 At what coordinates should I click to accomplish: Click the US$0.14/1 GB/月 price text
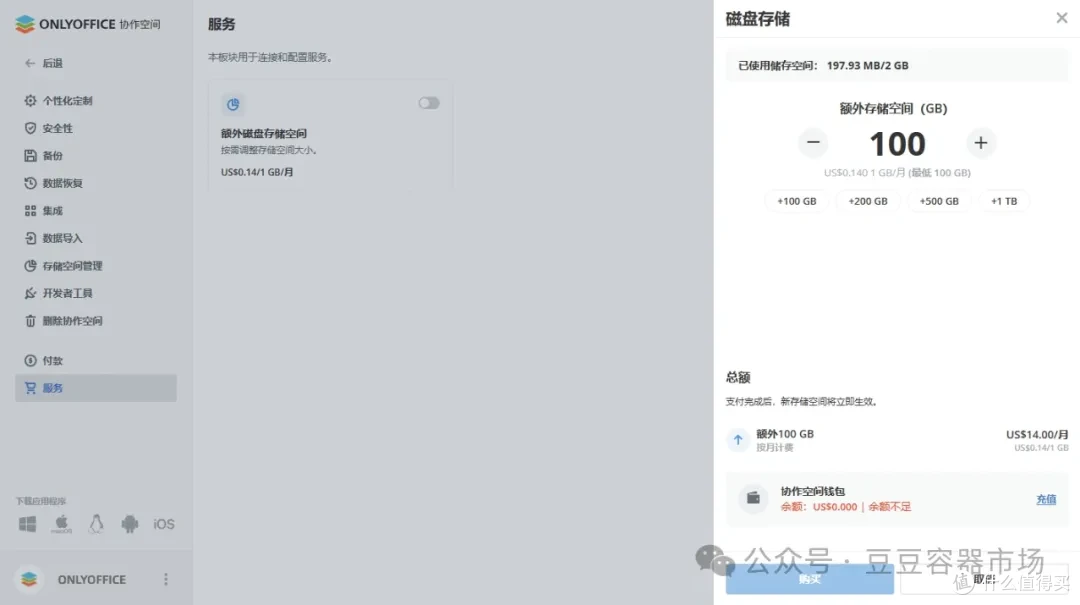257,172
